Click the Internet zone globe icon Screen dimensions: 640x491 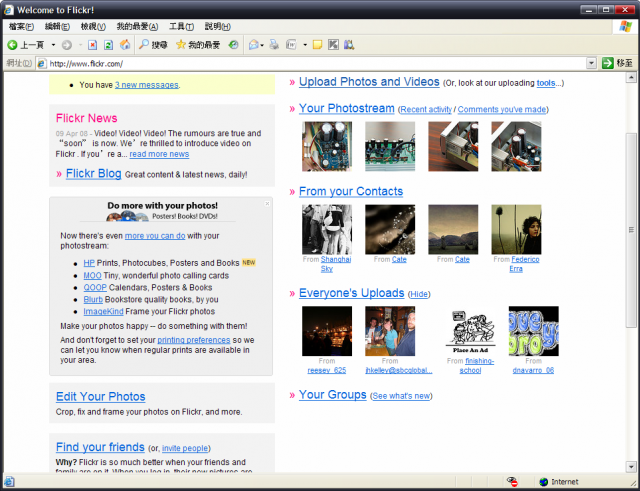(543, 482)
